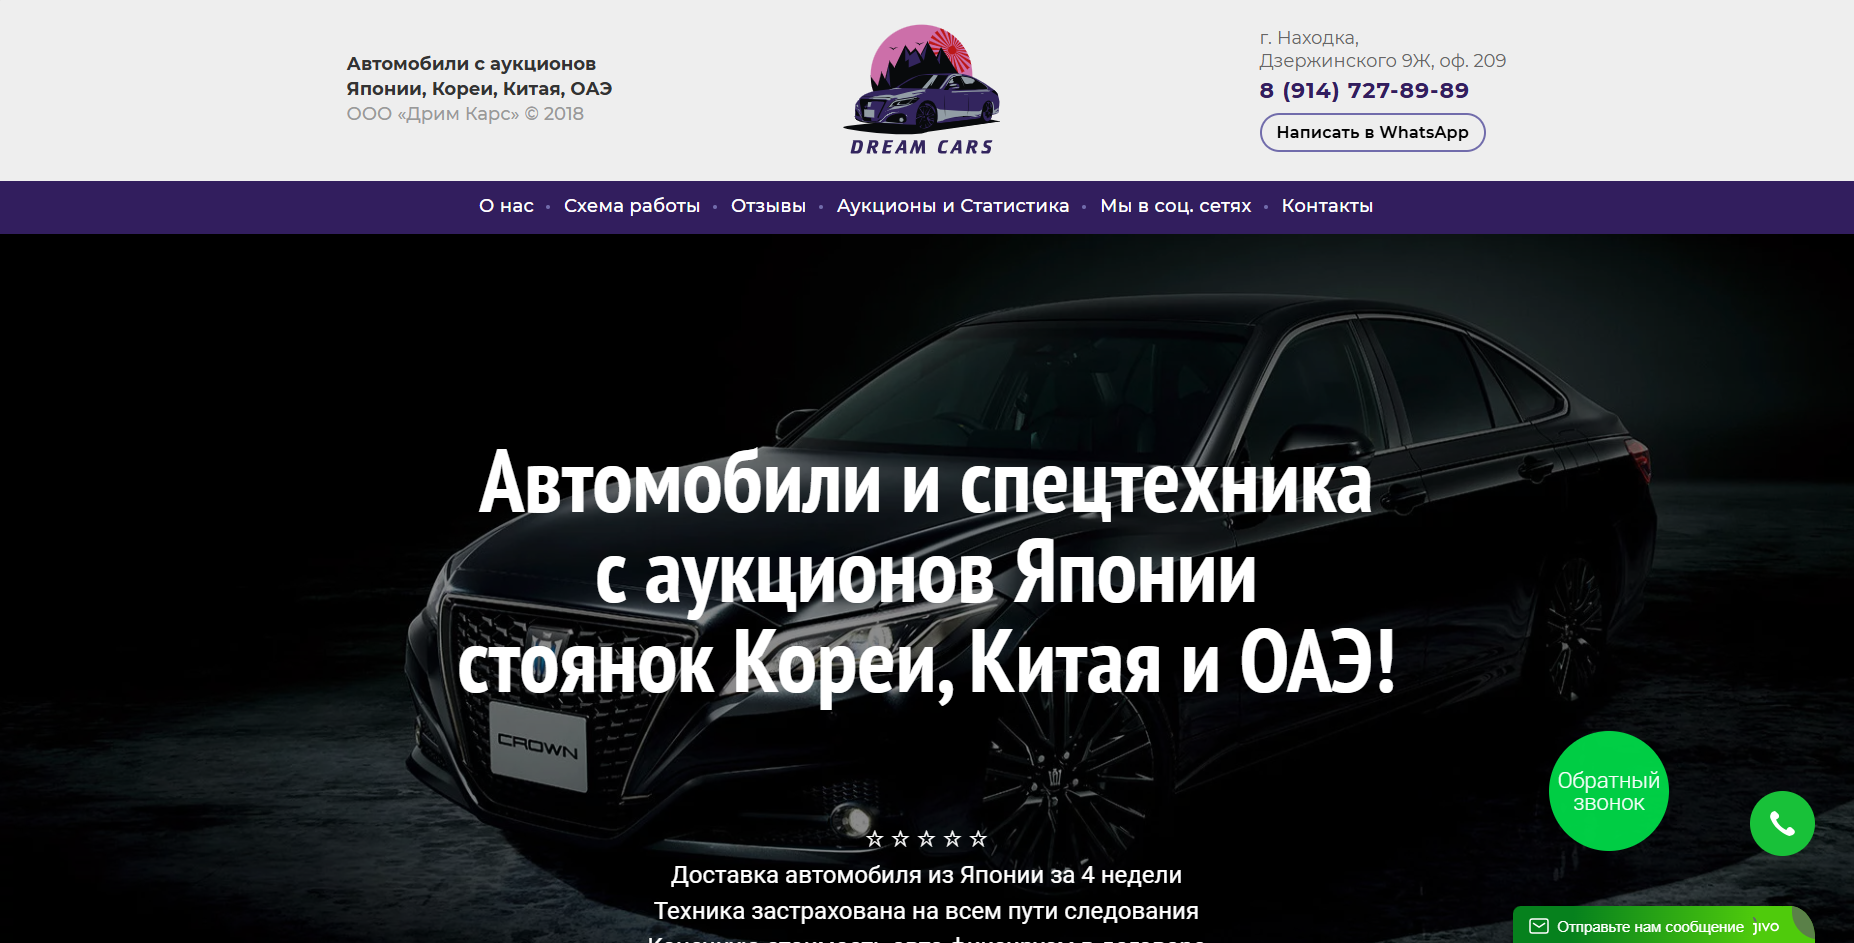Open the 'Отзывы' section
Screen dimensions: 1854x943
pos(768,206)
